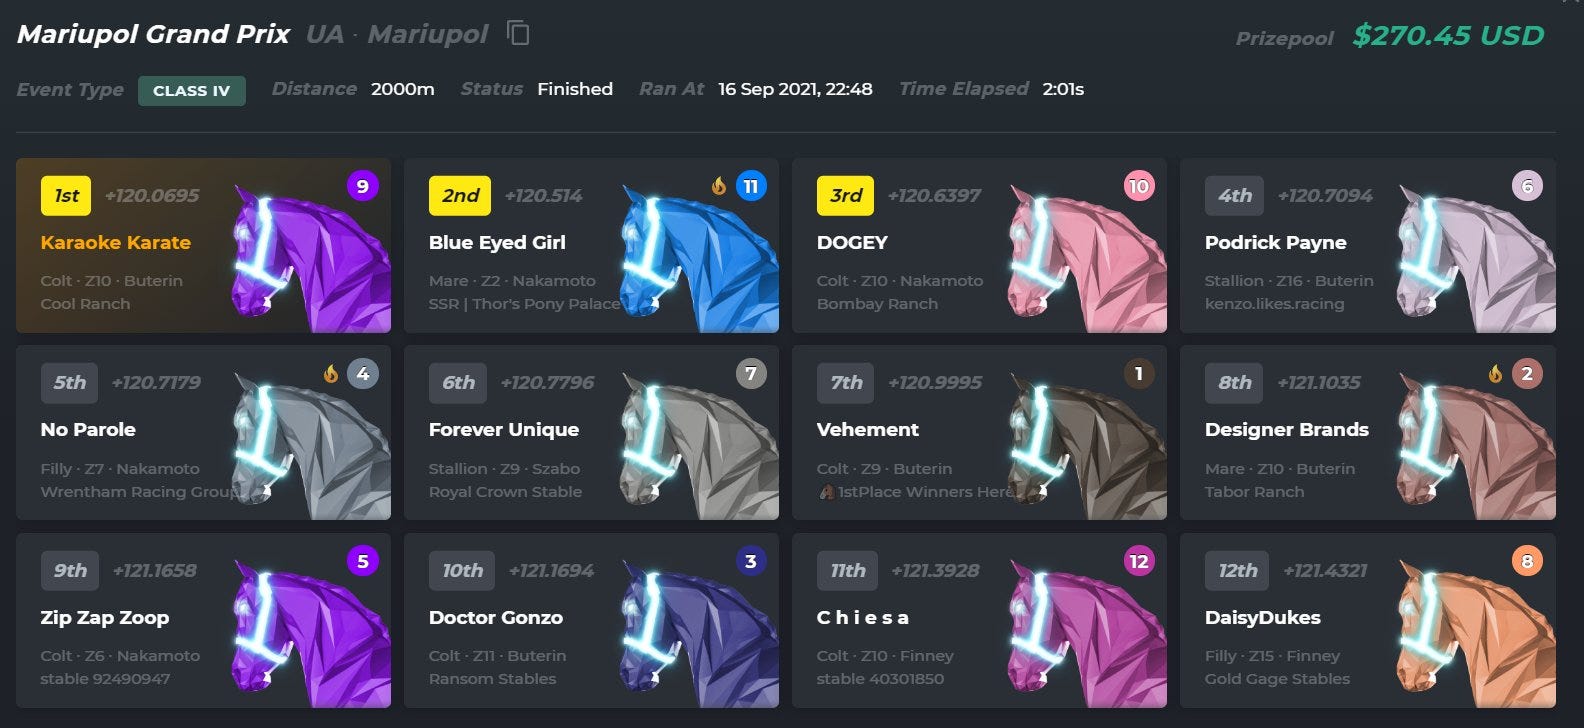Click the CLASS IV event type tag

click(192, 90)
